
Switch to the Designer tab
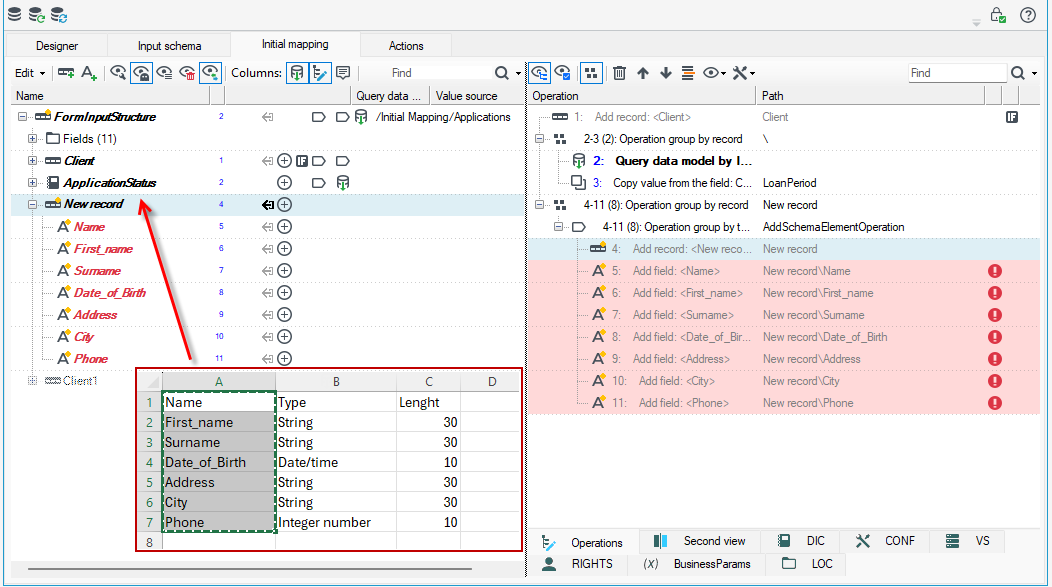tap(57, 46)
